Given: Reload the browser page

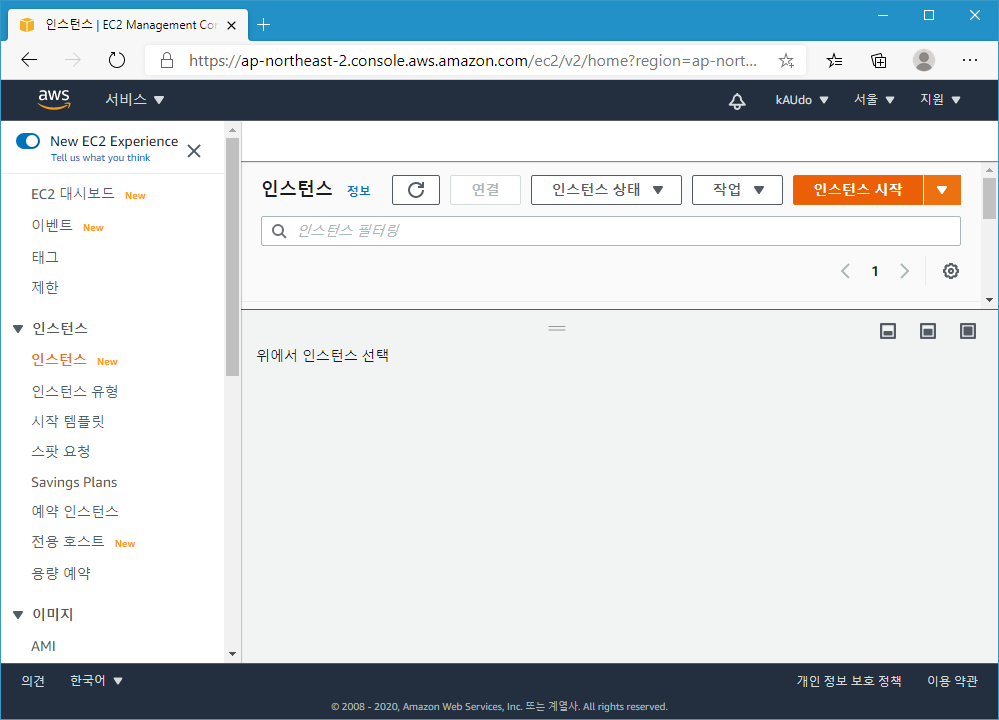Looking at the screenshot, I should (117, 61).
